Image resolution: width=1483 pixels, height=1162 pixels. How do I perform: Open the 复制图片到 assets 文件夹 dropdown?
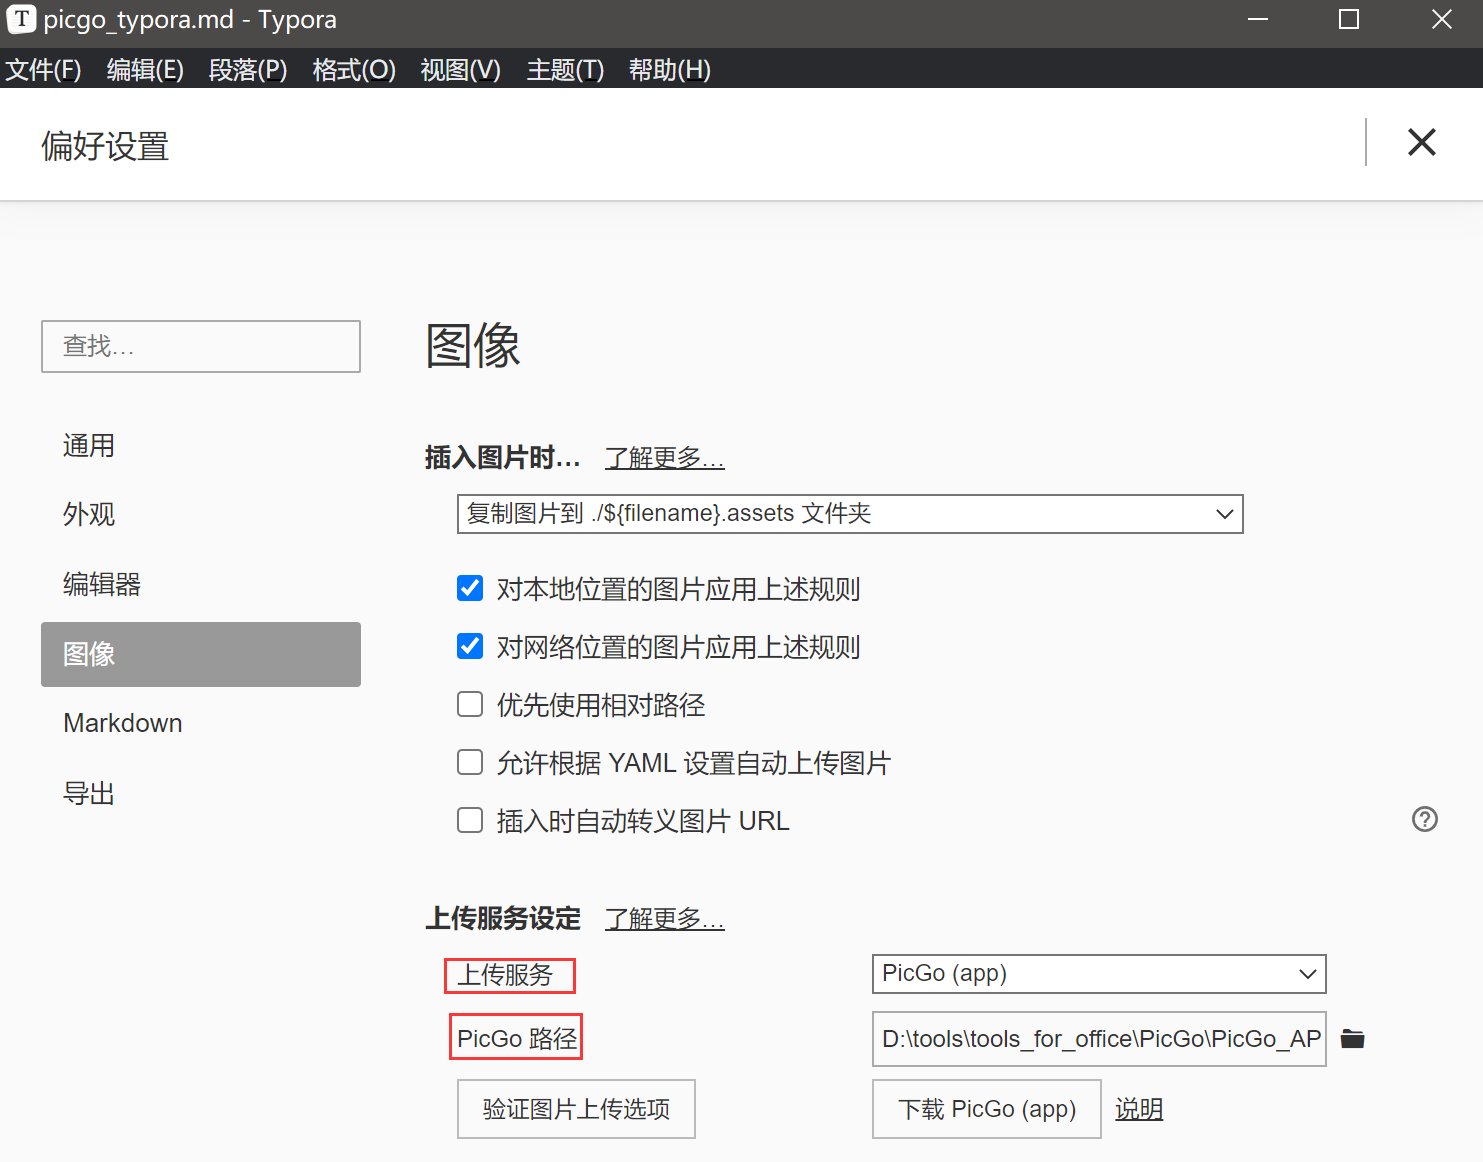point(850,514)
